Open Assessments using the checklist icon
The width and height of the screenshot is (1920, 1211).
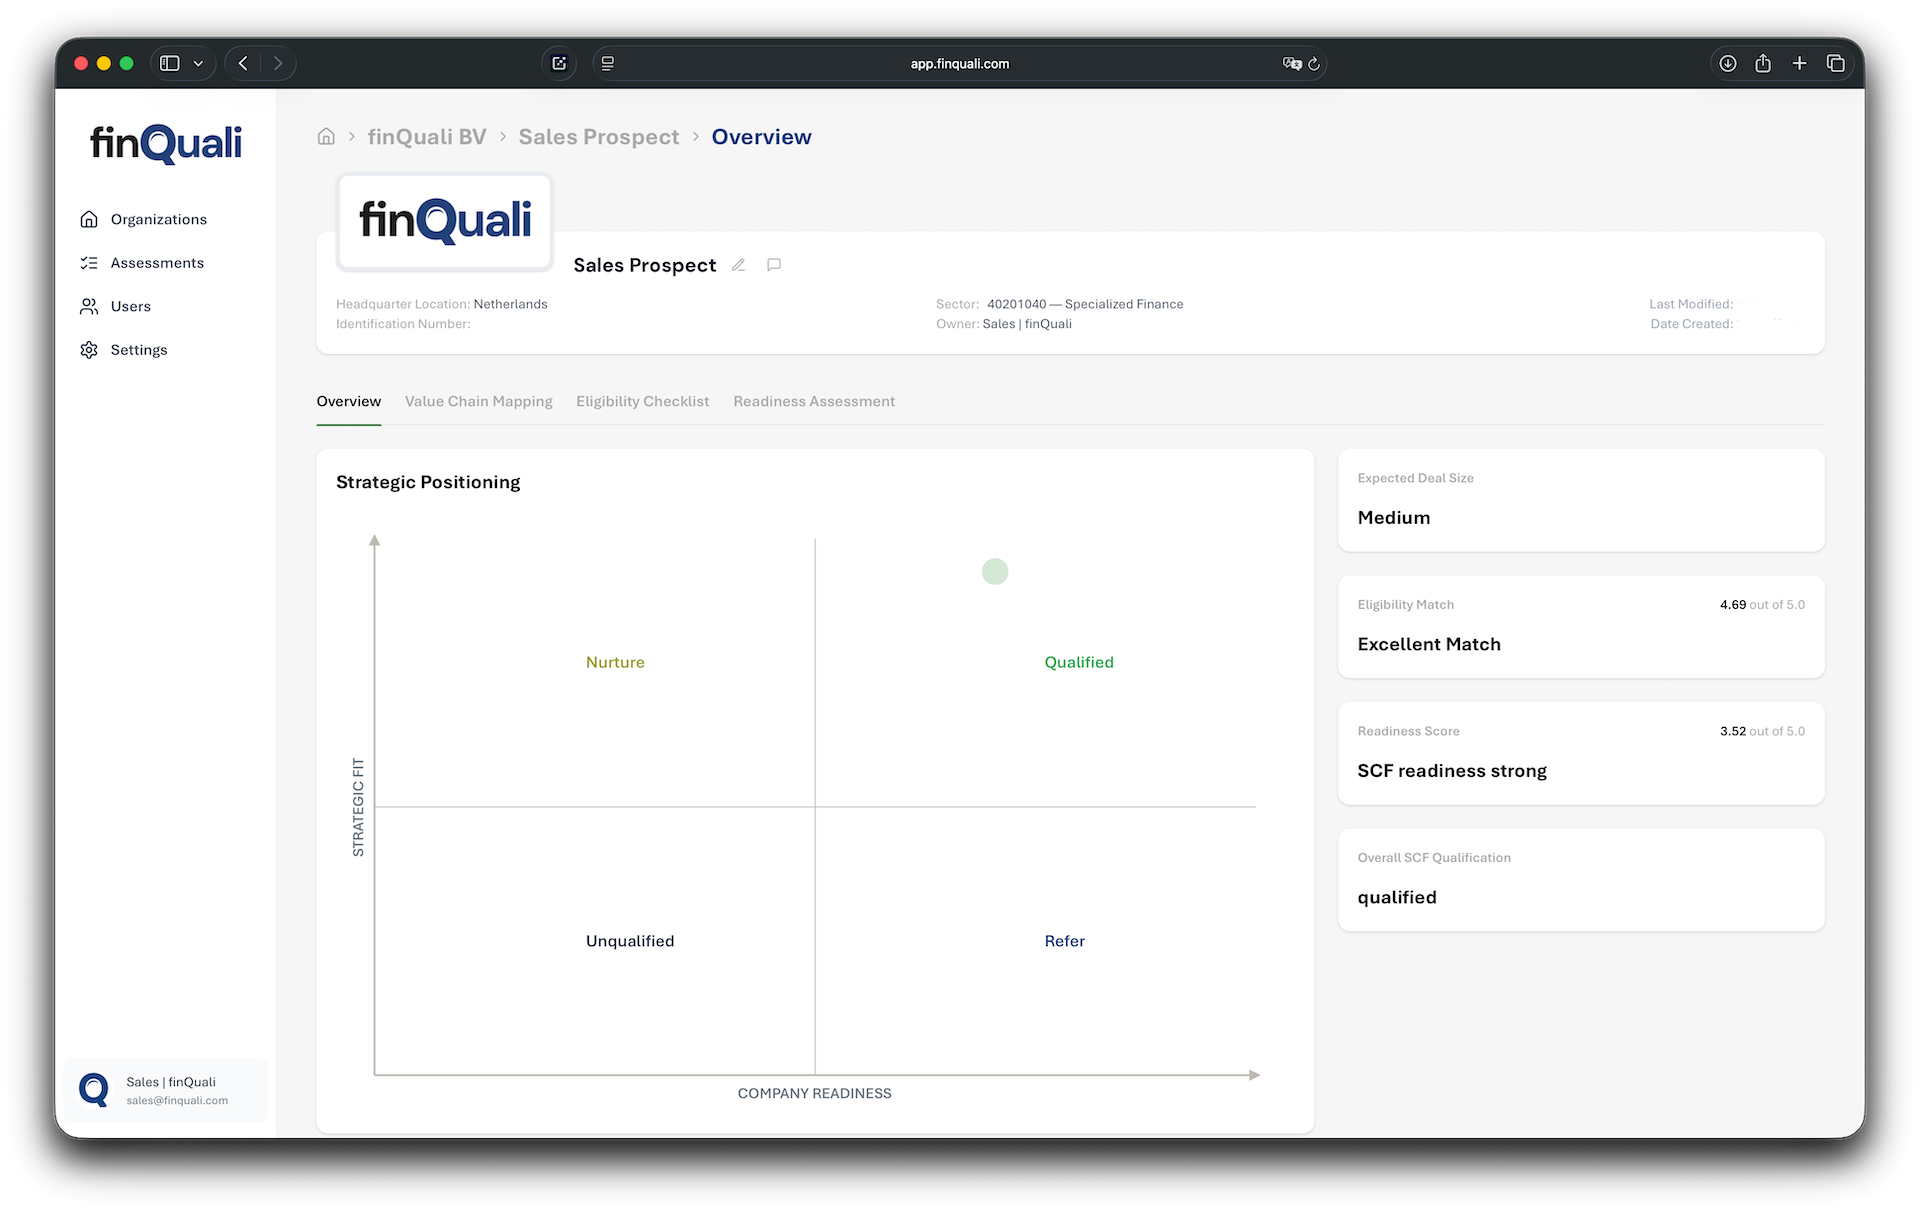(x=89, y=262)
